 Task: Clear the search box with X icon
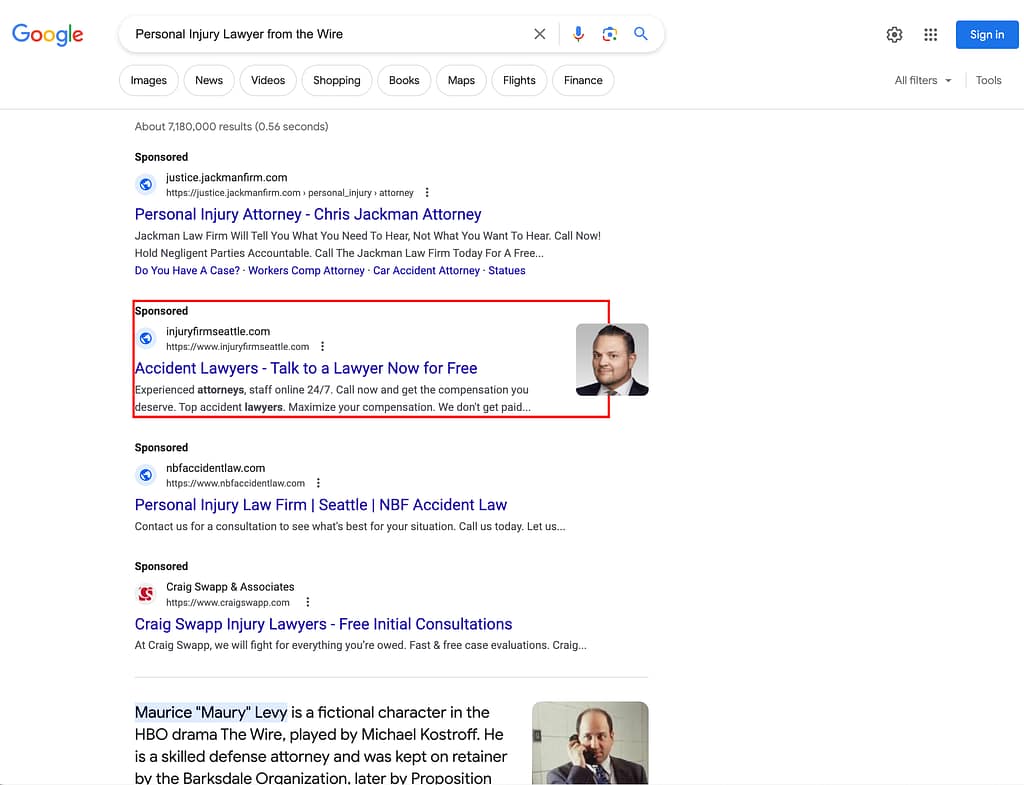coord(539,34)
